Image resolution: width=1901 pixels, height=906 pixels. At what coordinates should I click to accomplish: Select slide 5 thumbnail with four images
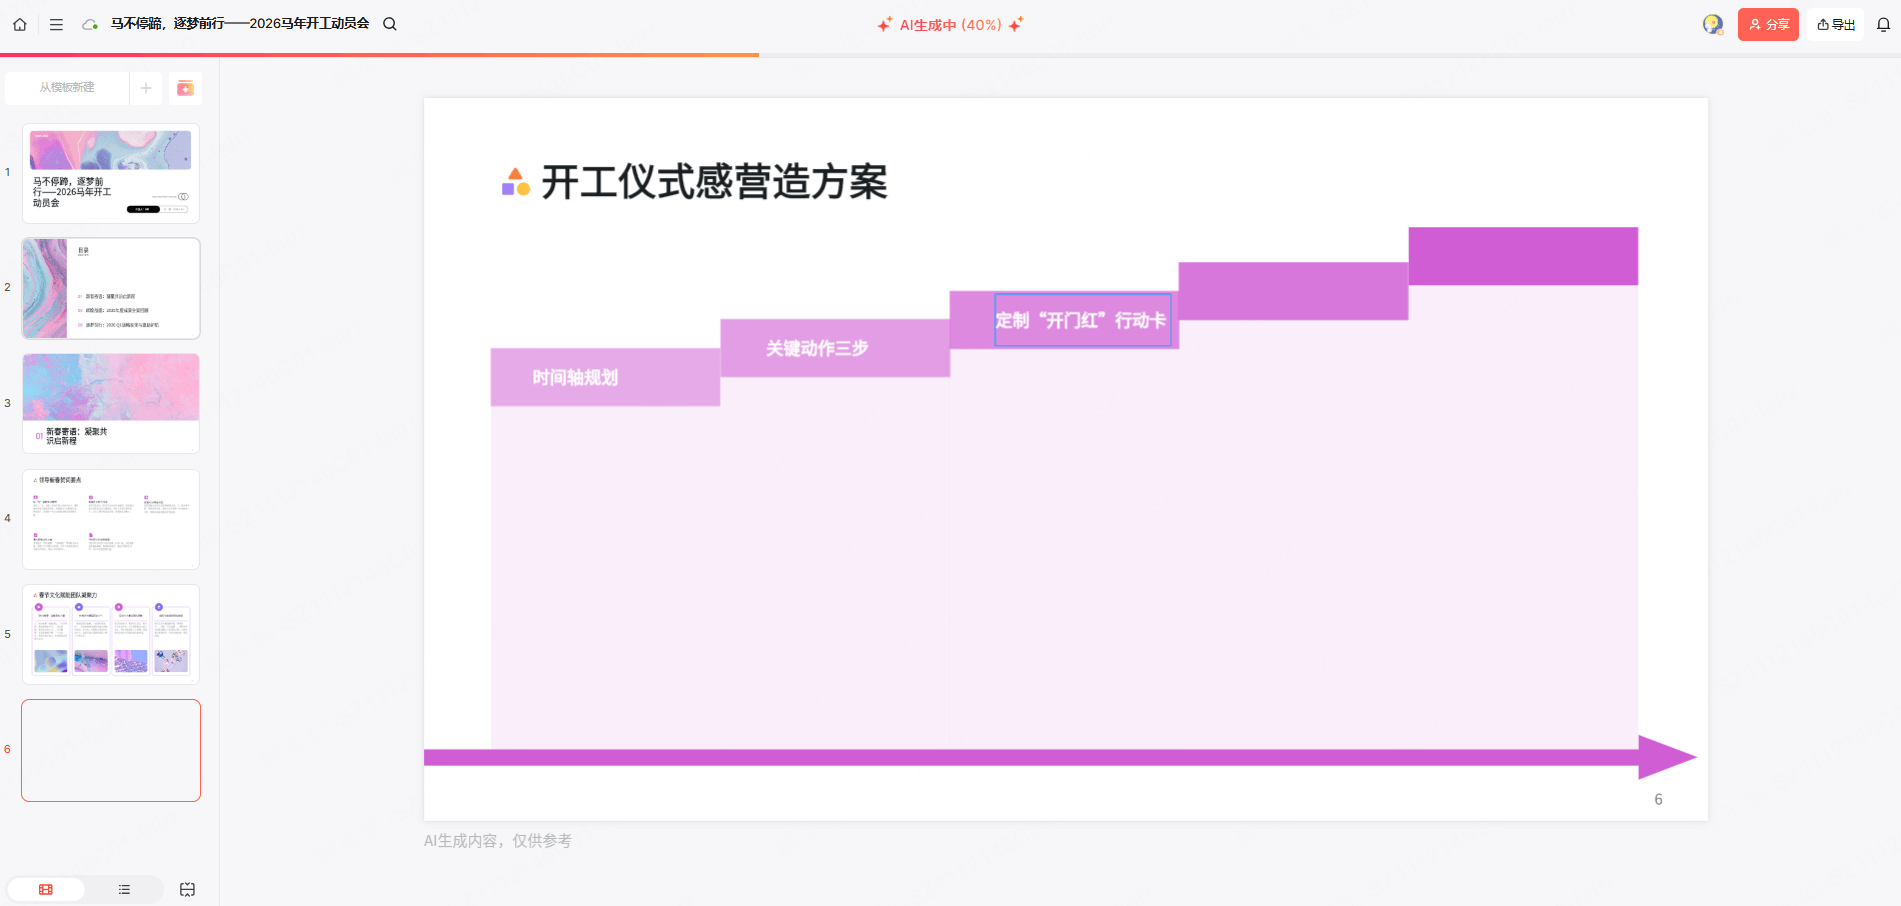click(111, 634)
